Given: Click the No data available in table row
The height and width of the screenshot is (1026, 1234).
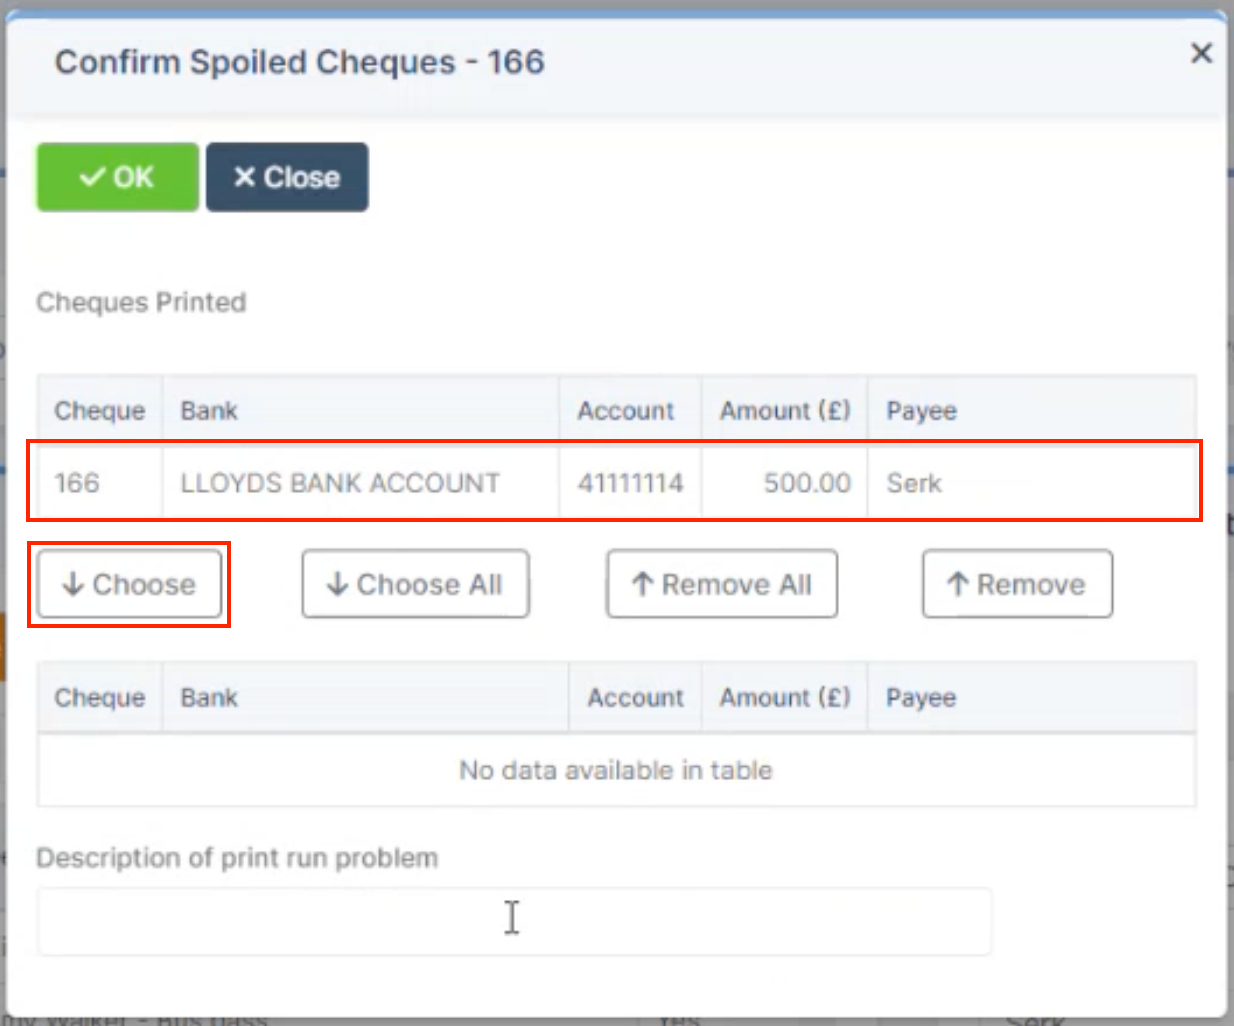Looking at the screenshot, I should [616, 770].
